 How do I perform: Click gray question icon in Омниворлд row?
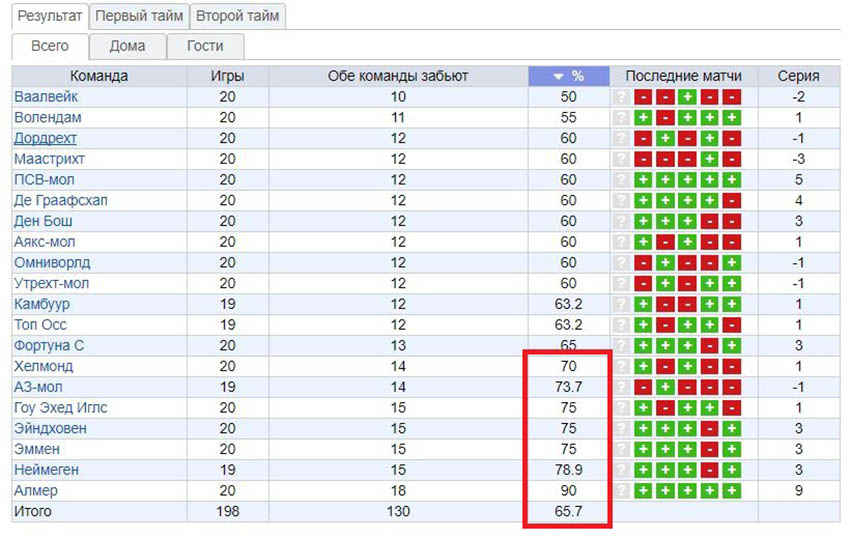(622, 262)
